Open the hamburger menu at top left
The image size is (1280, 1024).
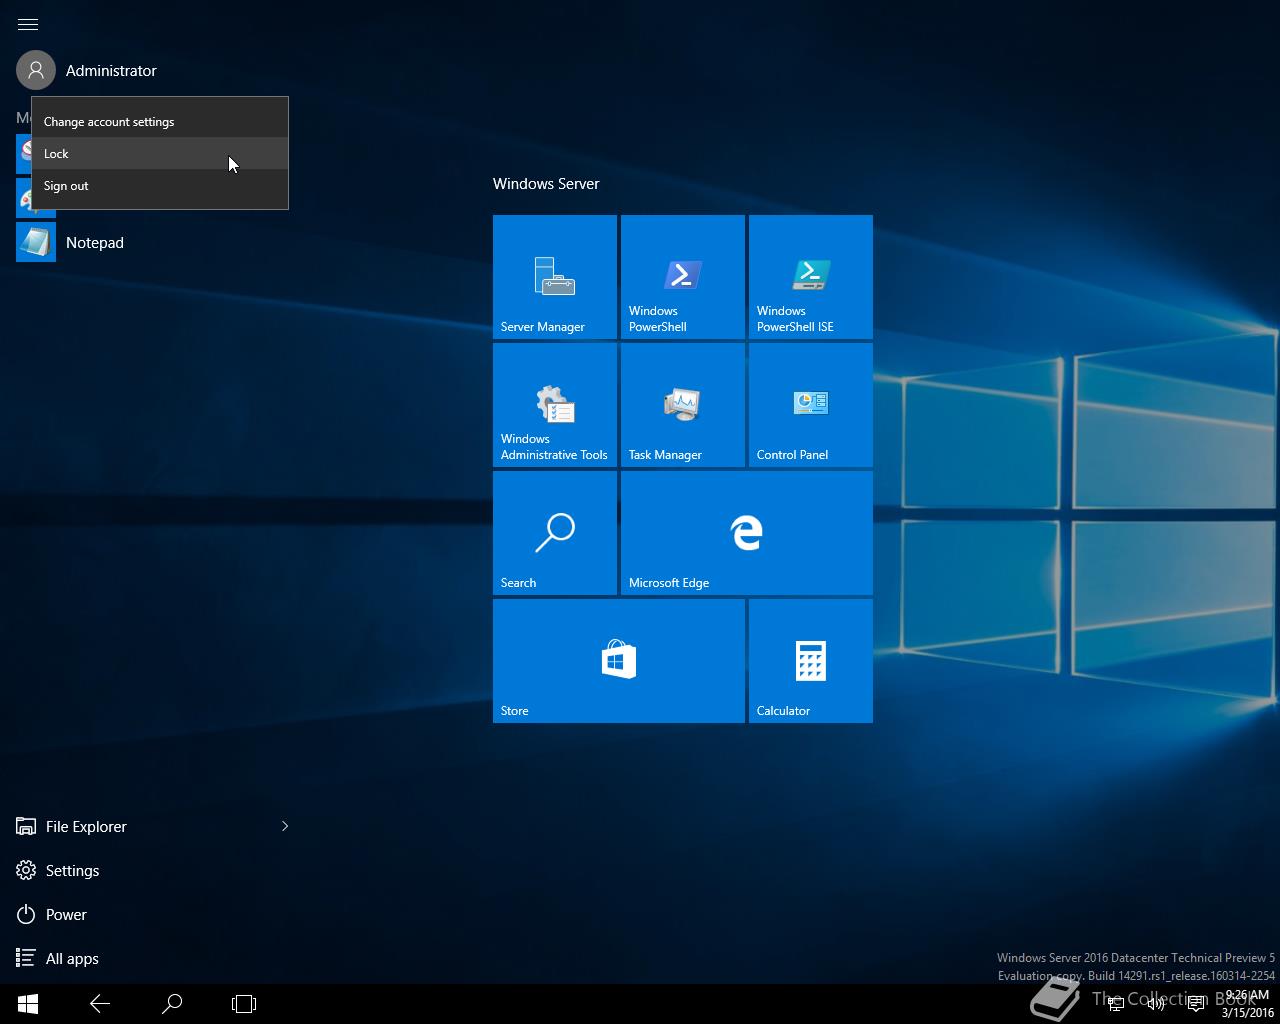point(28,24)
